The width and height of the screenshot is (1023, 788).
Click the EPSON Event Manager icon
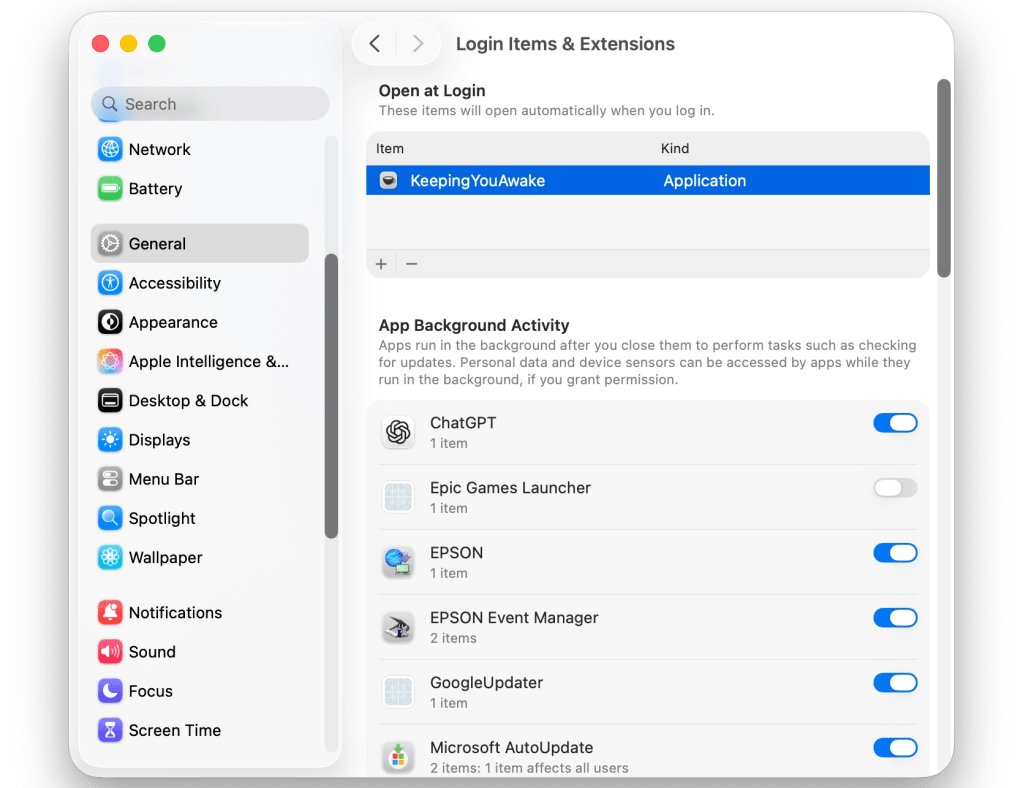point(398,627)
